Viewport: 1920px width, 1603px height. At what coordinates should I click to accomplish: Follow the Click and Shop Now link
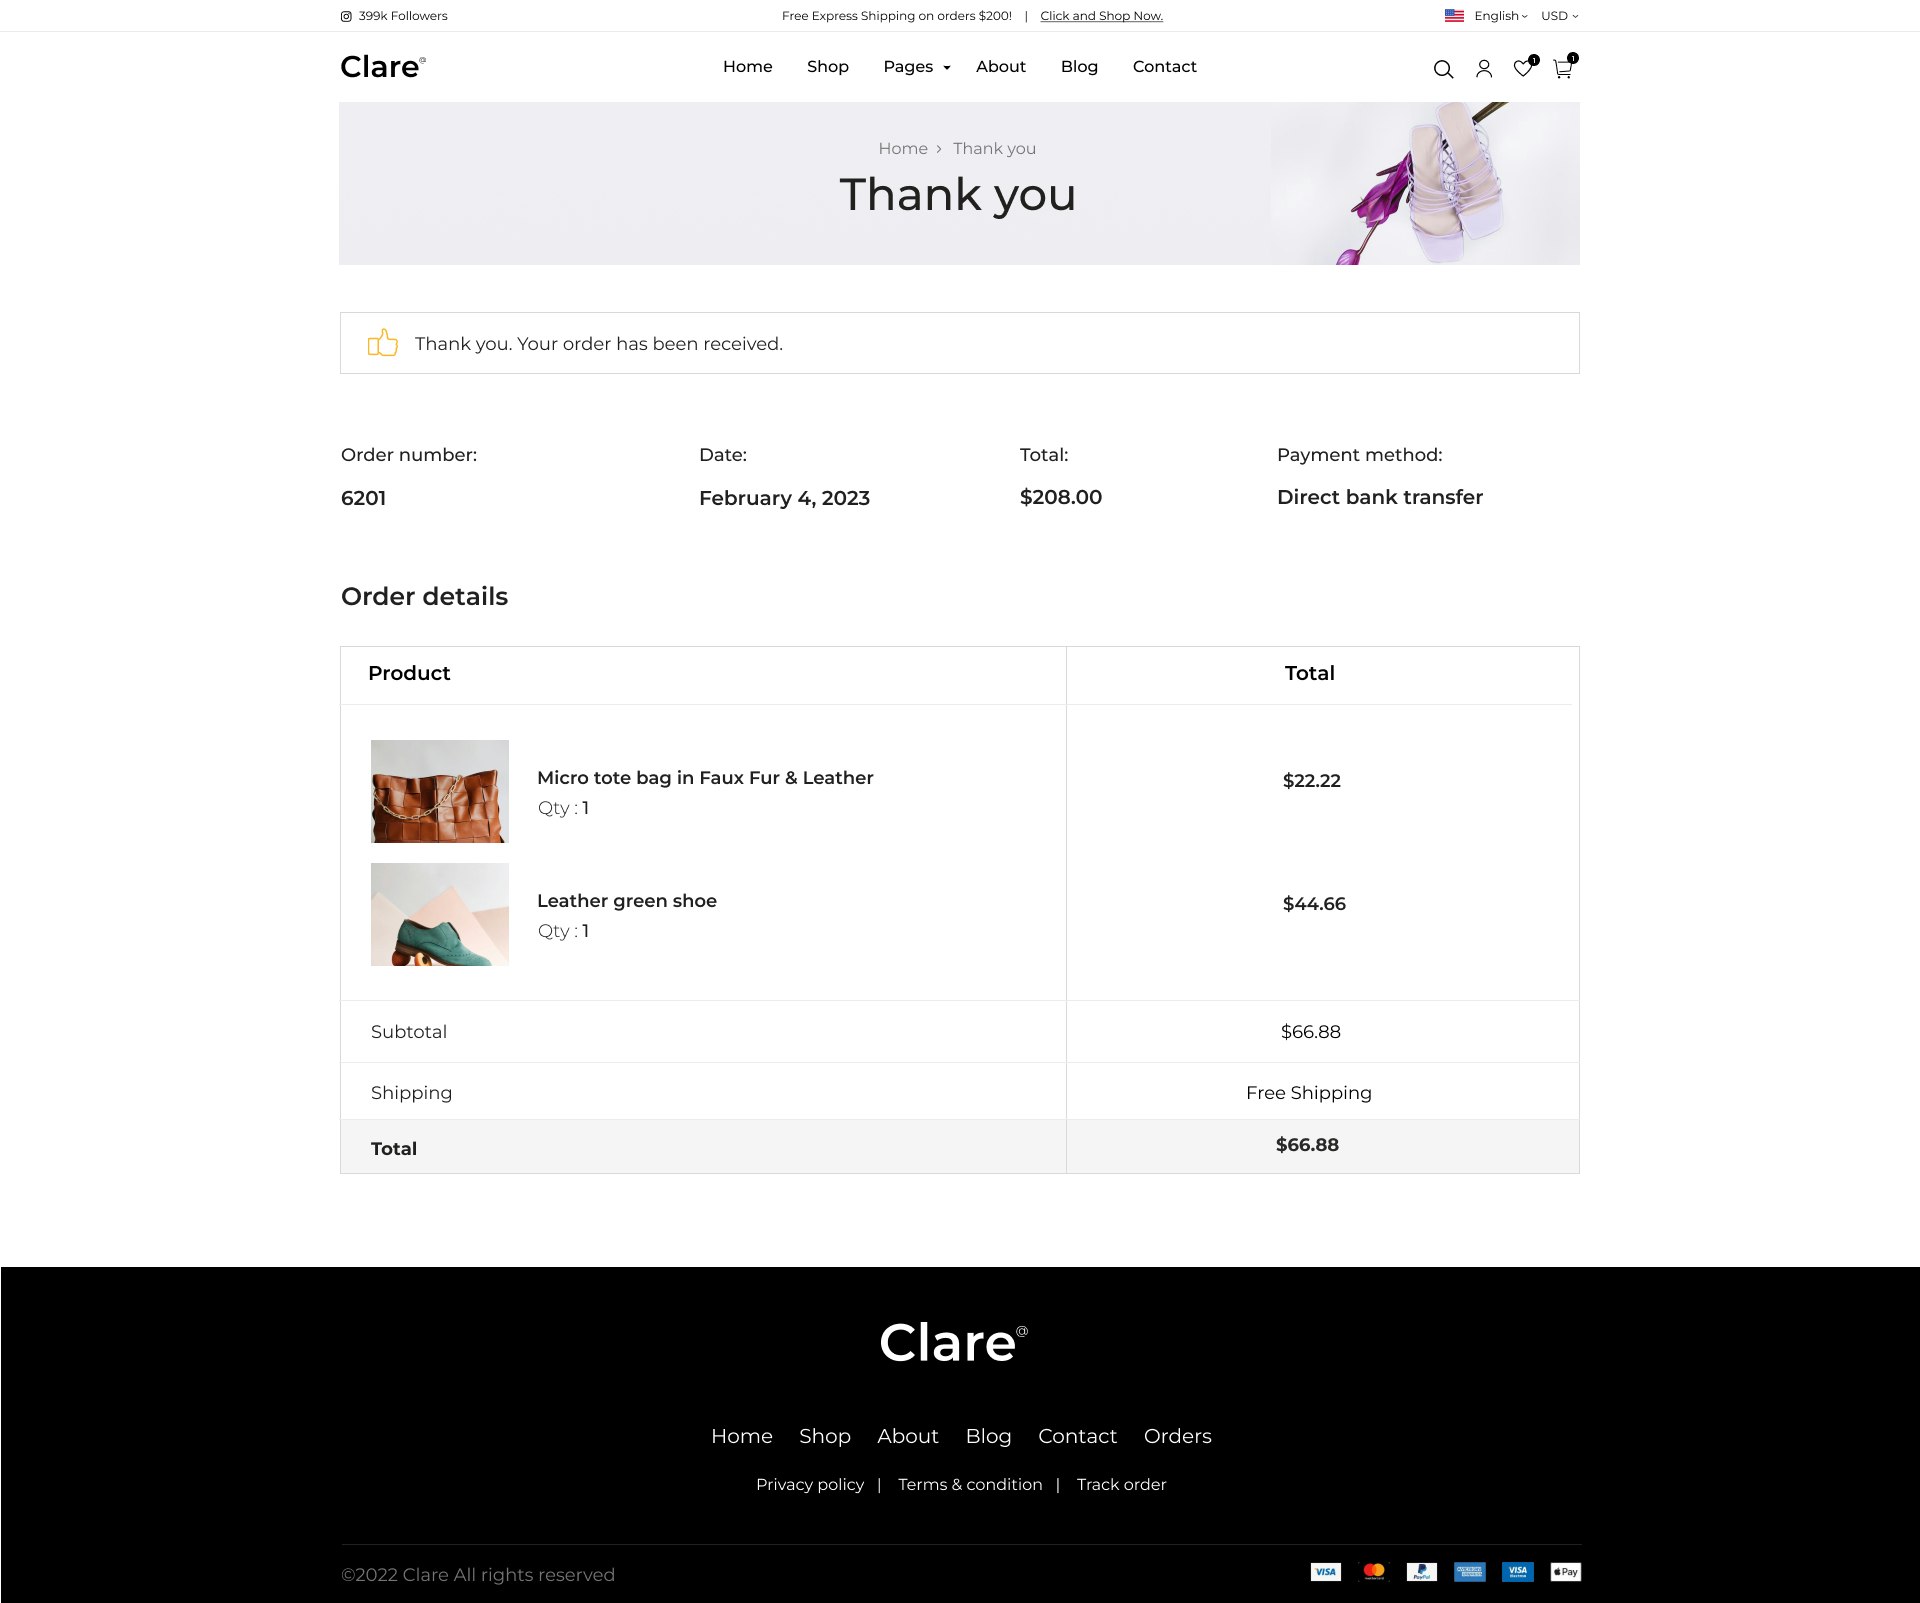[1101, 16]
